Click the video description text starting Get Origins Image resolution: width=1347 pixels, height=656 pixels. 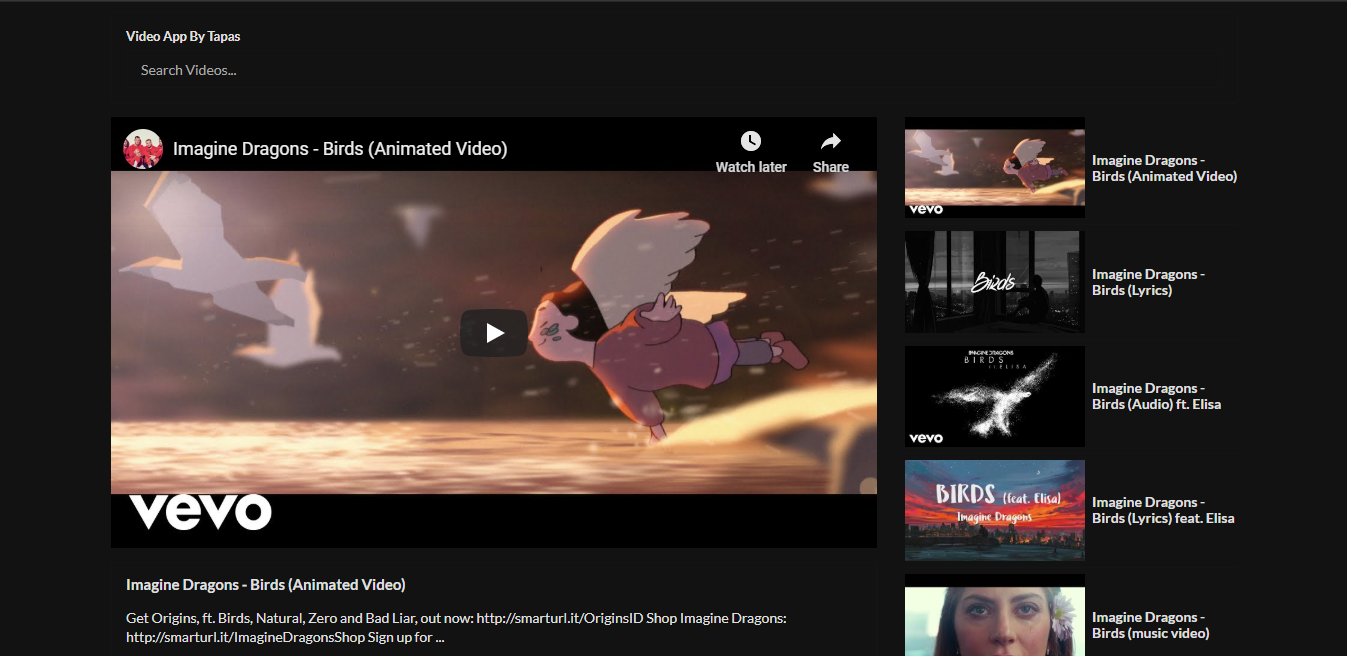coord(456,627)
